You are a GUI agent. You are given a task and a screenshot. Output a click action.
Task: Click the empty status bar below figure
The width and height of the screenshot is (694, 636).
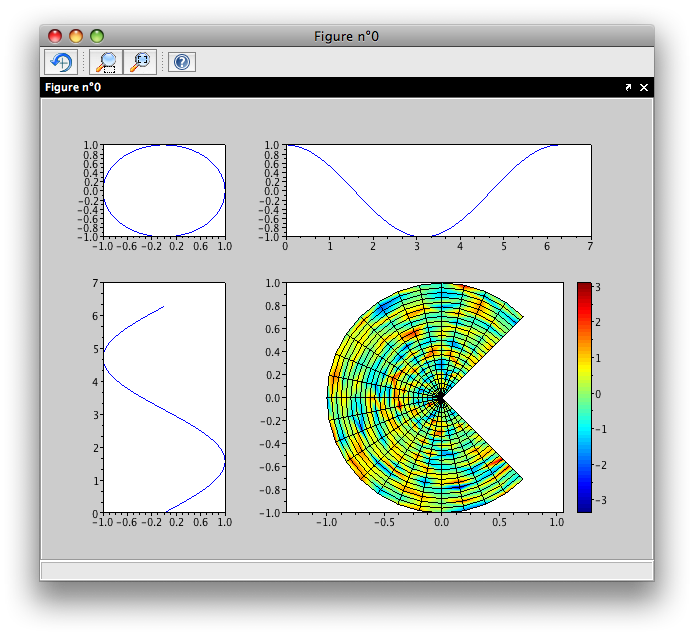(x=346, y=570)
